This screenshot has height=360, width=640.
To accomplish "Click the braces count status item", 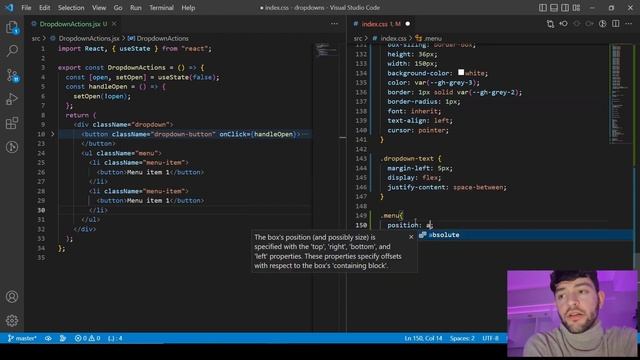I will point(116,338).
